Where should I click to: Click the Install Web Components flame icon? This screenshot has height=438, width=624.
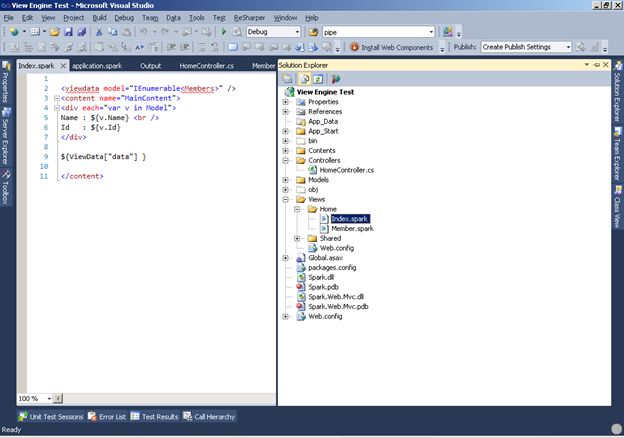click(354, 47)
